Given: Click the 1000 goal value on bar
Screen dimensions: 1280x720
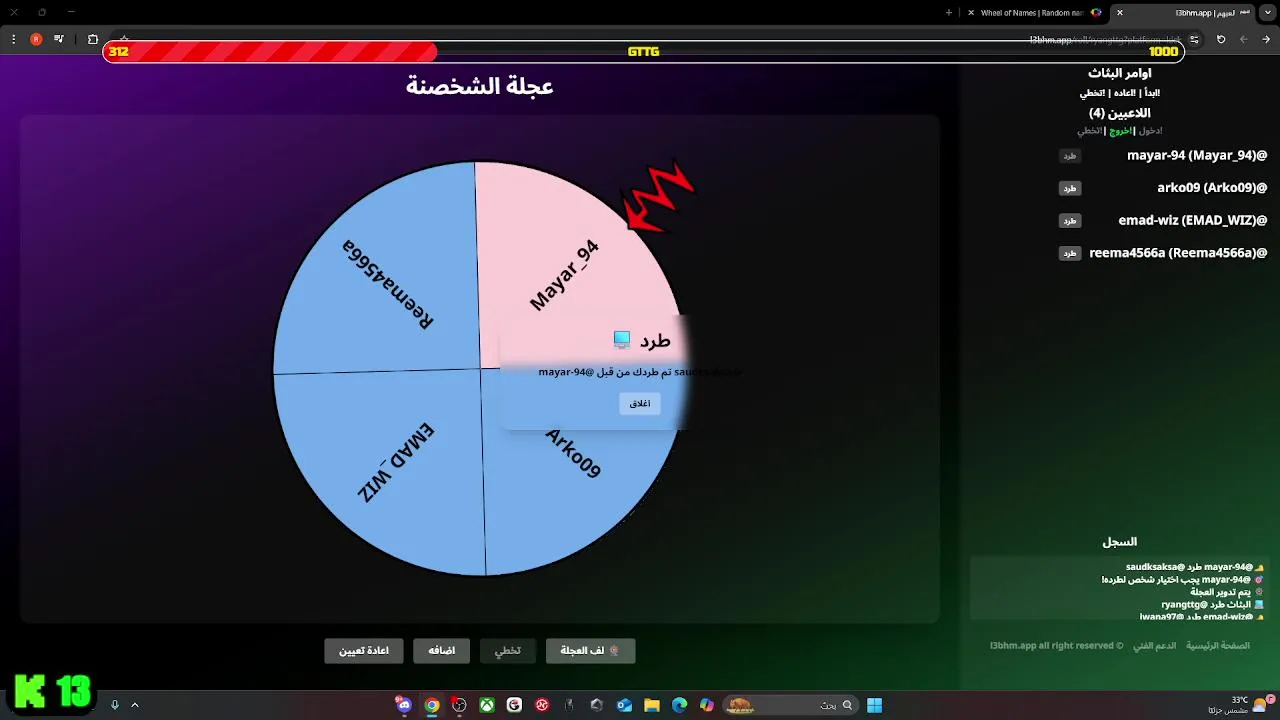Looking at the screenshot, I should 1163,52.
